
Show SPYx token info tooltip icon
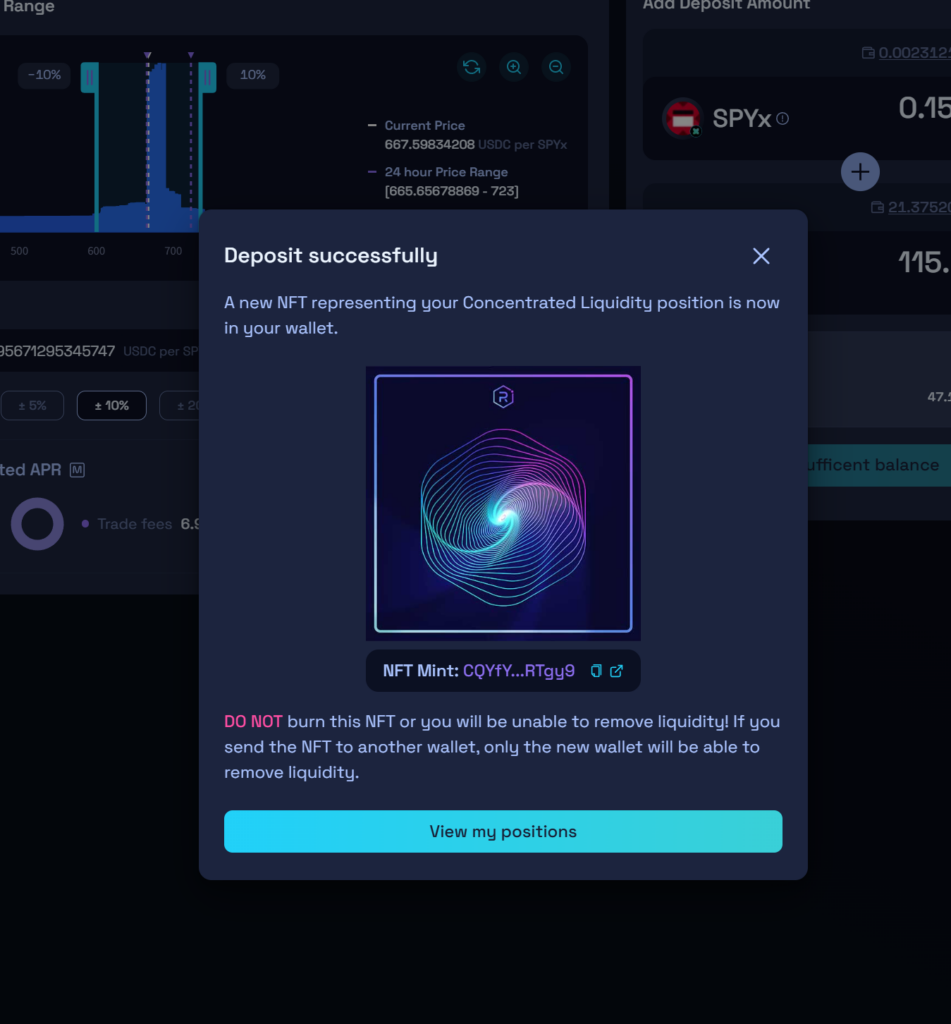tap(783, 118)
